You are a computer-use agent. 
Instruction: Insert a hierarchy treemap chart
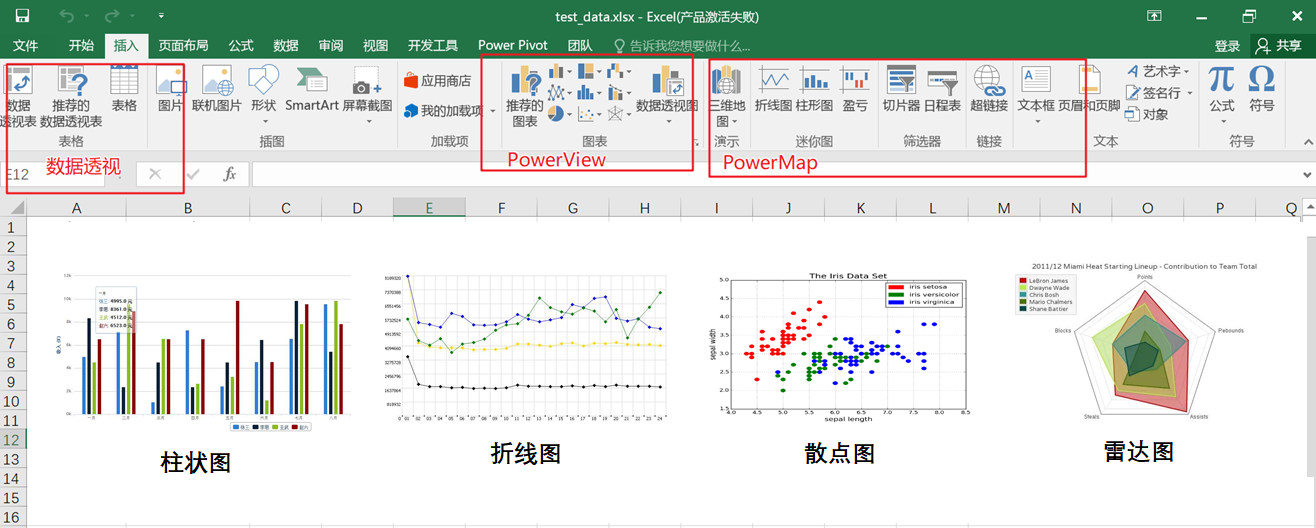tap(590, 71)
